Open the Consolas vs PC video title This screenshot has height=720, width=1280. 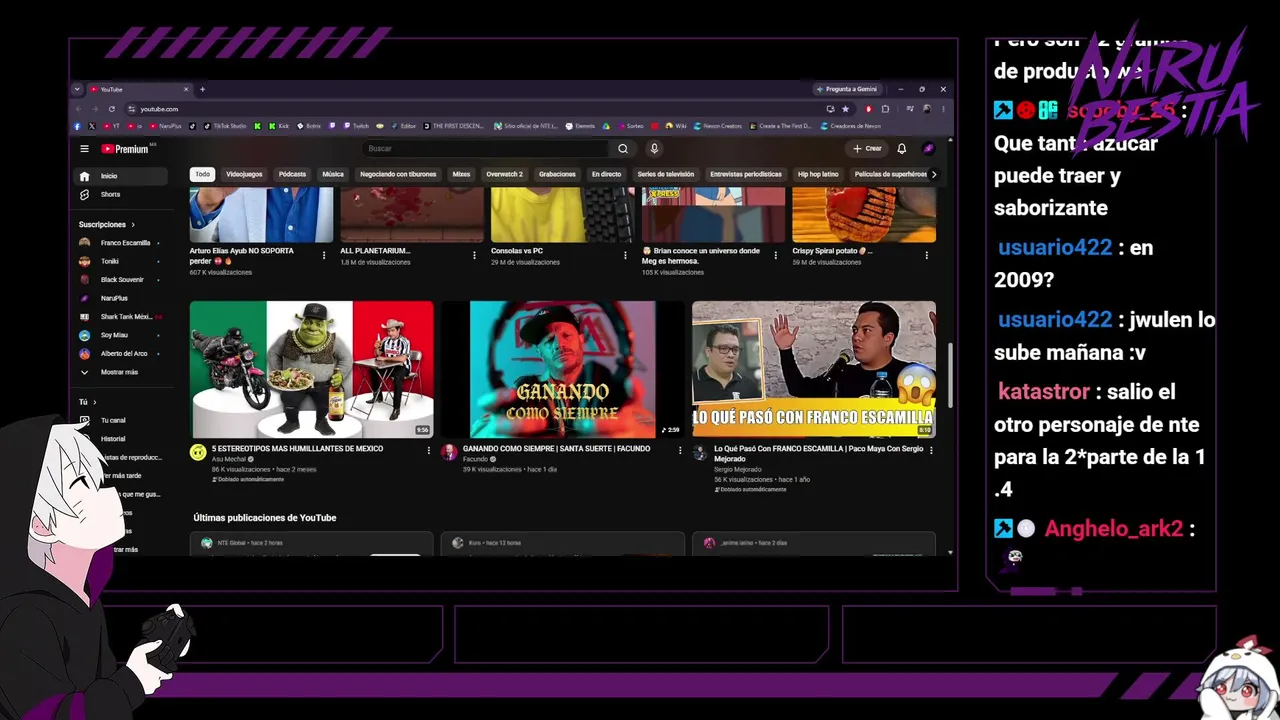pyautogui.click(x=517, y=251)
